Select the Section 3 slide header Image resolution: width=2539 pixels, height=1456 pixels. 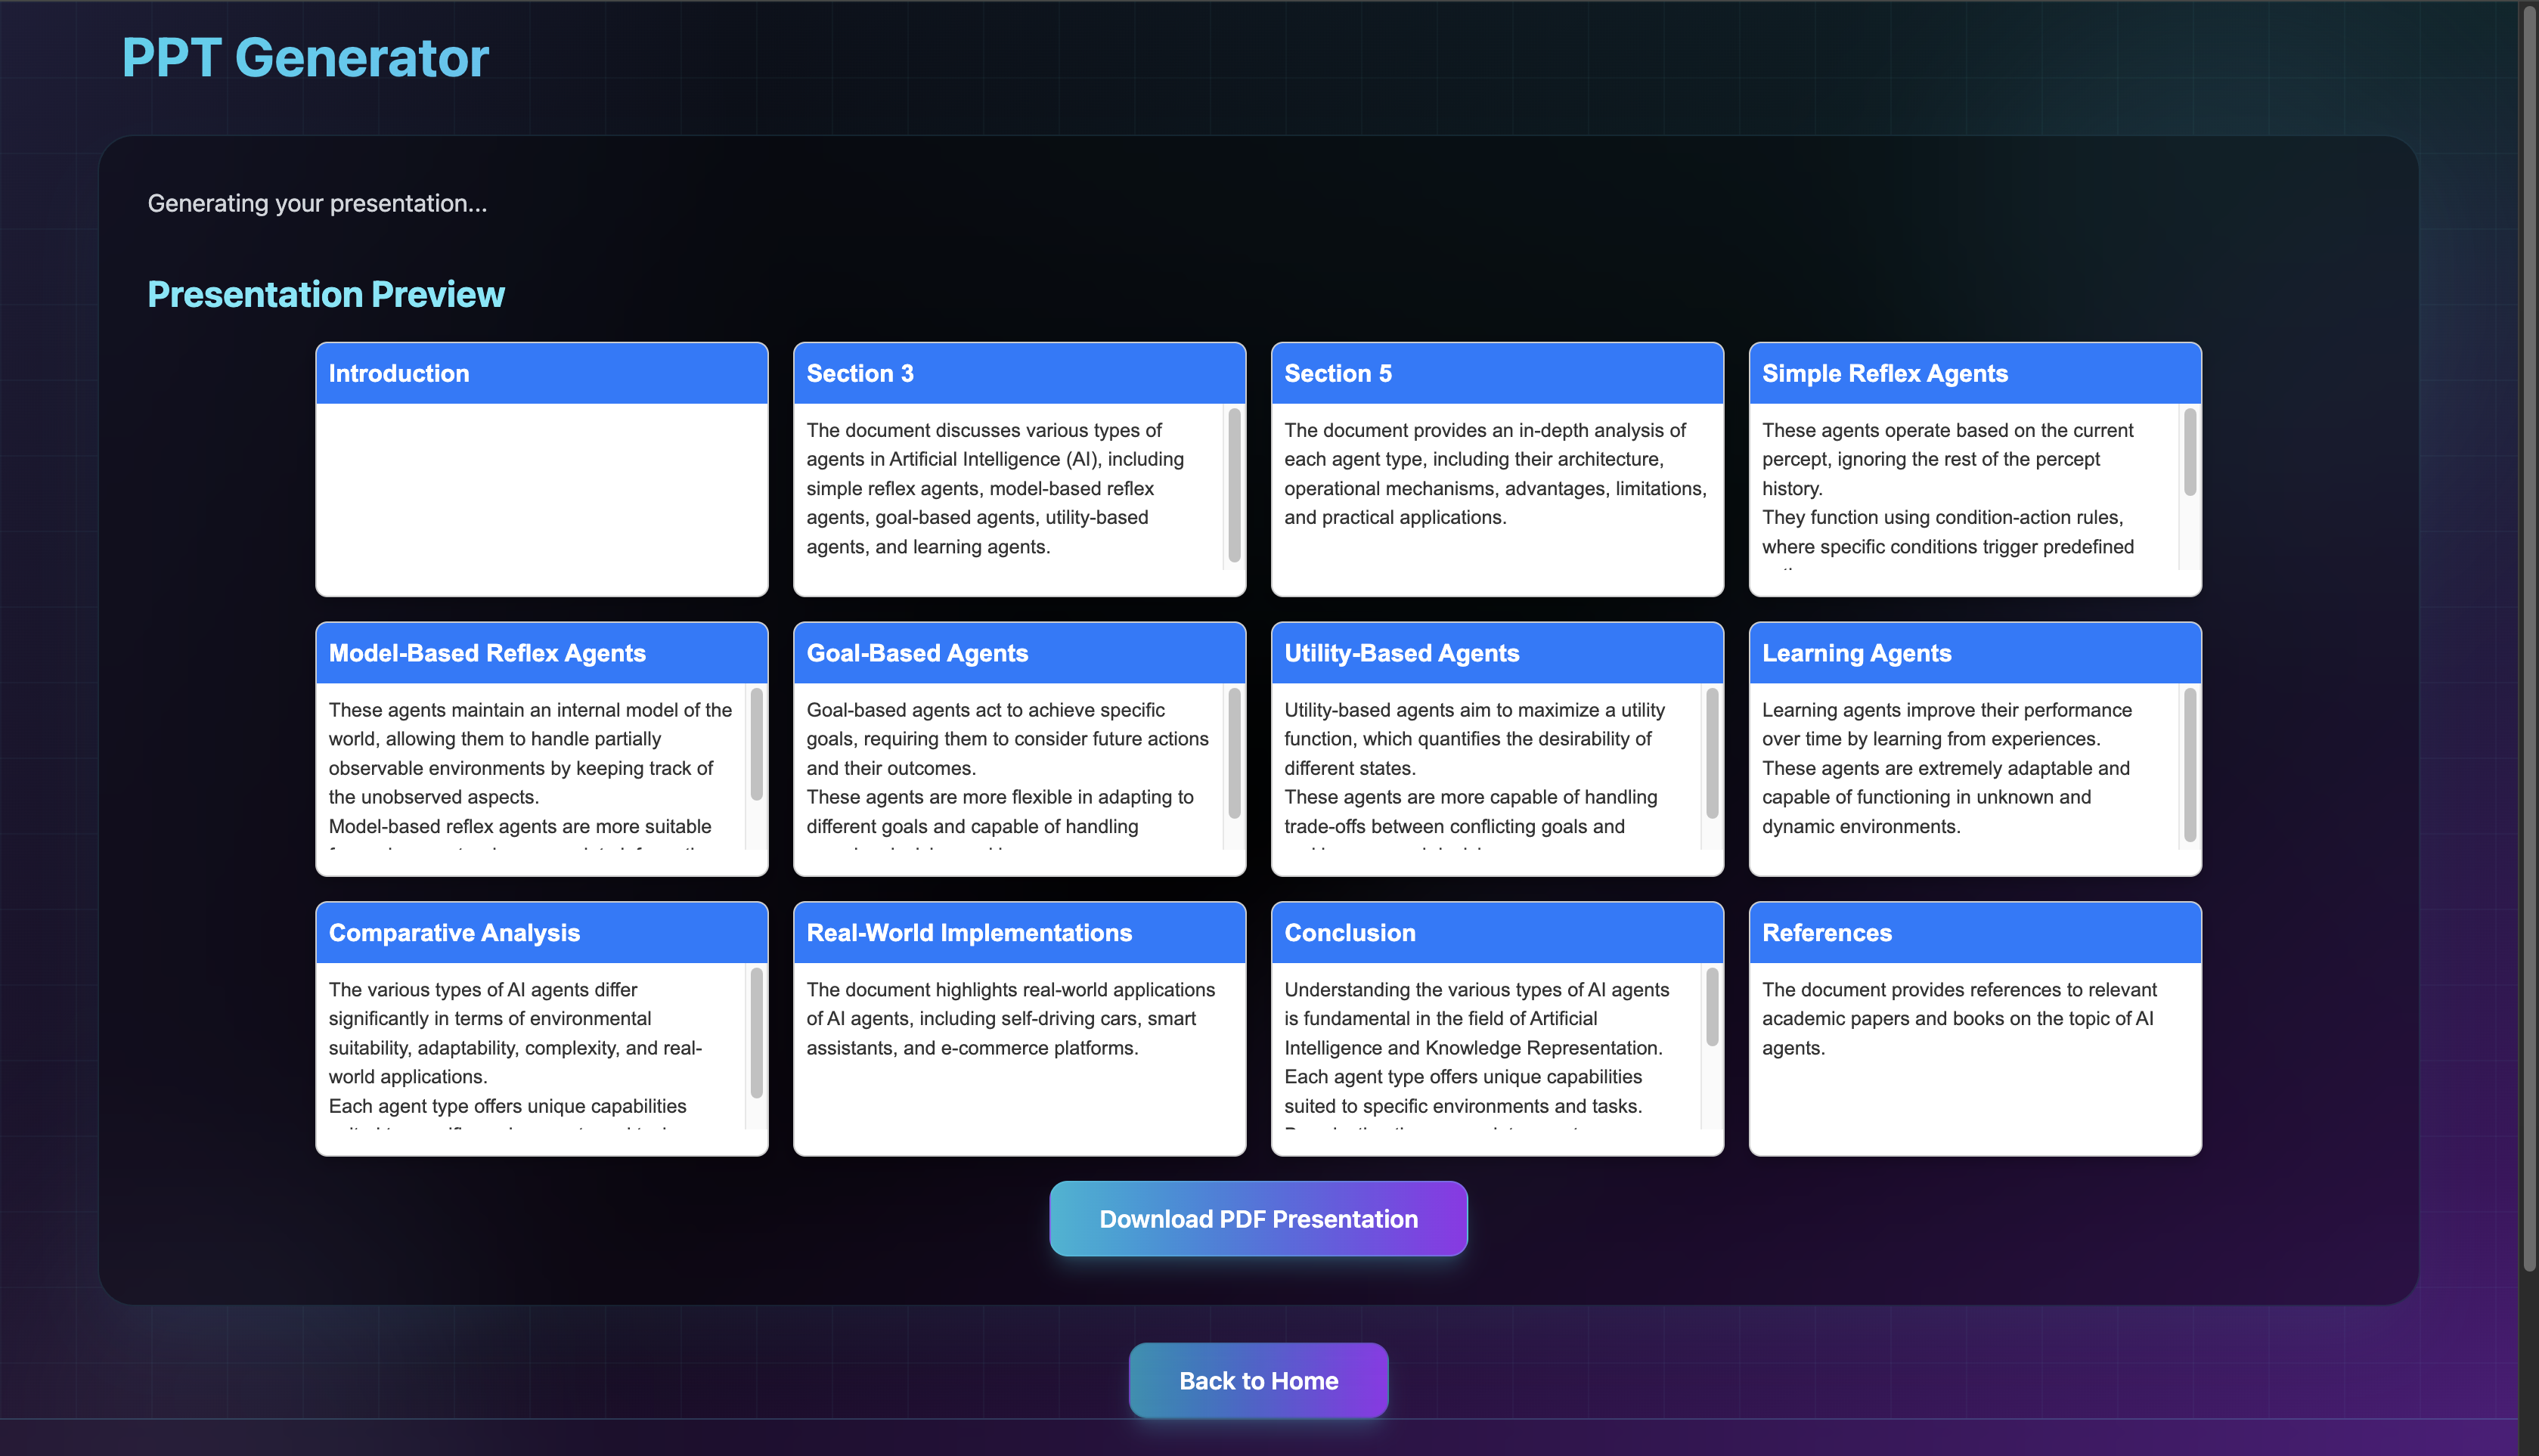coord(1019,373)
